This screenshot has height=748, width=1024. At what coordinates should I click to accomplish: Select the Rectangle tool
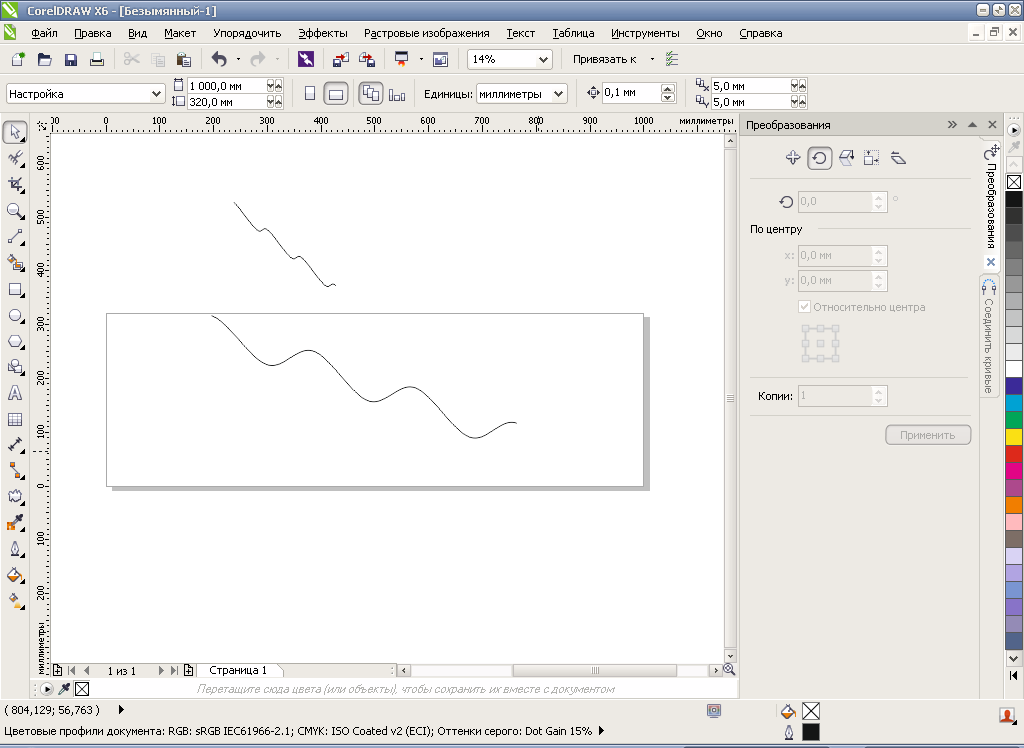click(x=15, y=290)
